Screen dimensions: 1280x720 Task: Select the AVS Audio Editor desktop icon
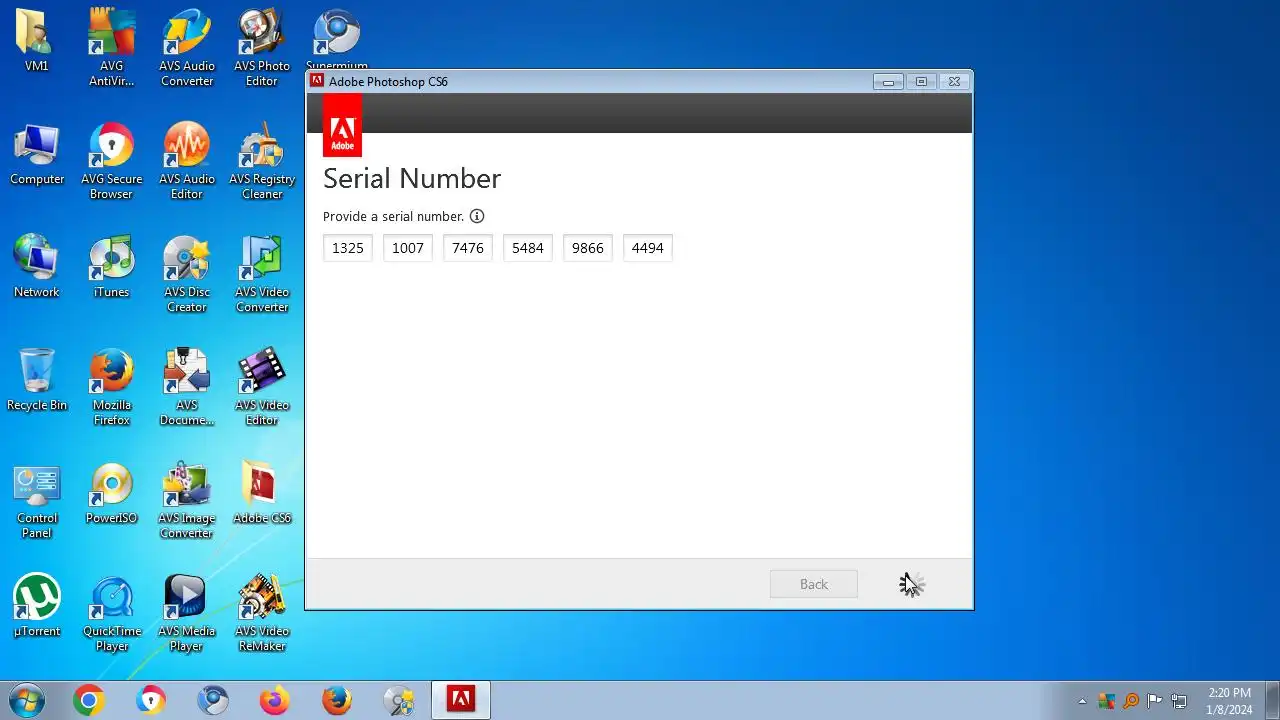pos(187,161)
